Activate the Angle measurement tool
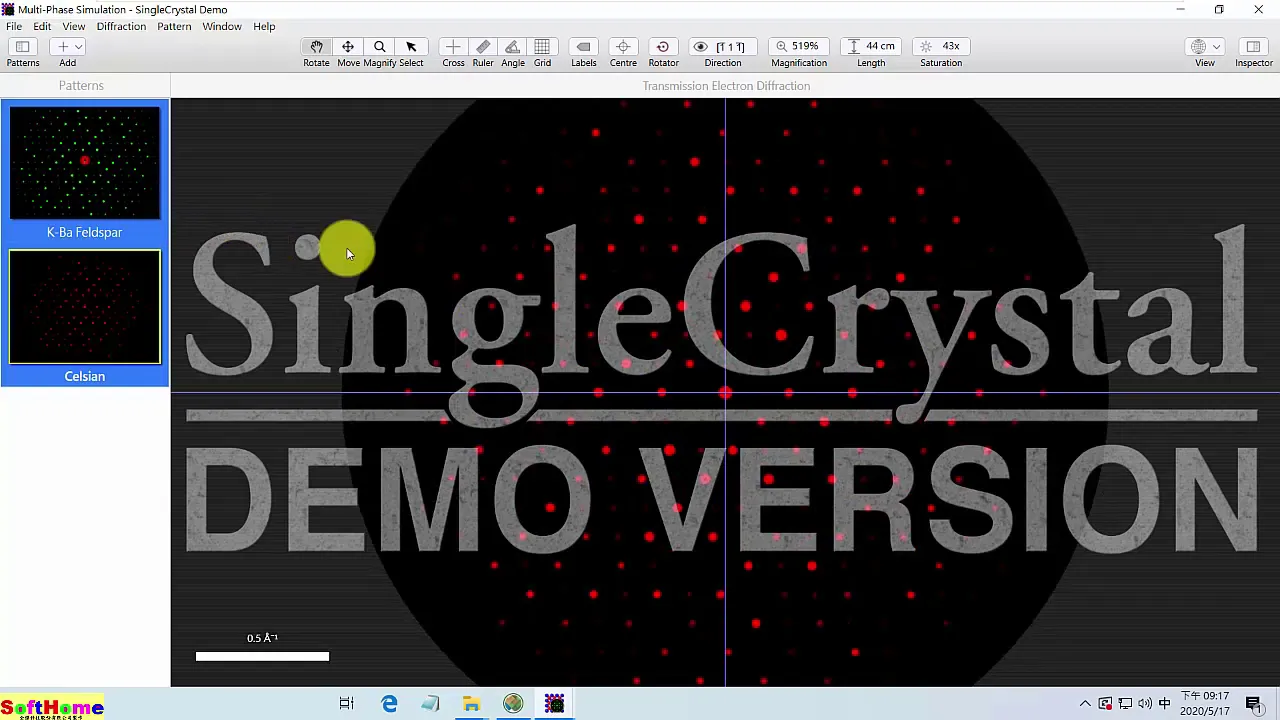The height and width of the screenshot is (720, 1280). point(513,46)
